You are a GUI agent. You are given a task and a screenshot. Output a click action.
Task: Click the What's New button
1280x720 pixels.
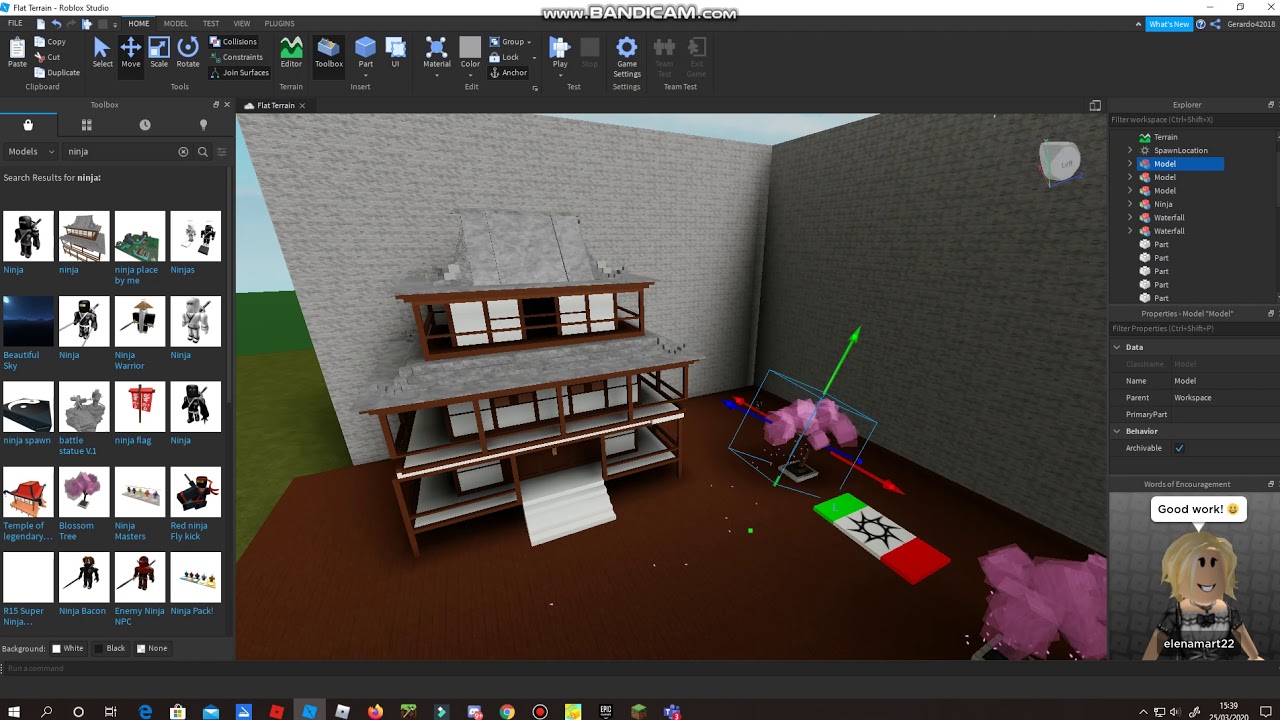(1169, 24)
